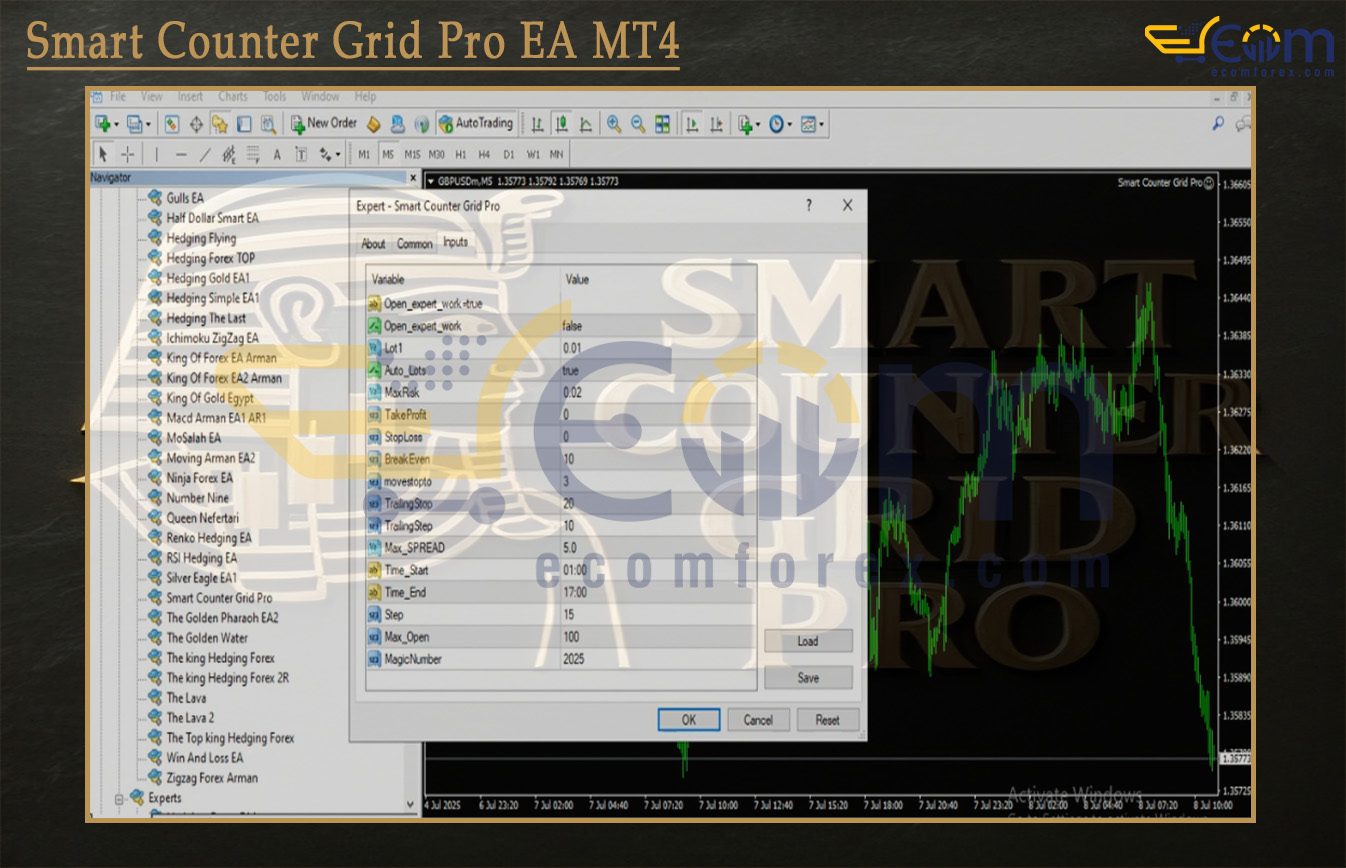This screenshot has width=1346, height=868.
Task: Switch chart to M15 timeframe
Action: coord(412,155)
